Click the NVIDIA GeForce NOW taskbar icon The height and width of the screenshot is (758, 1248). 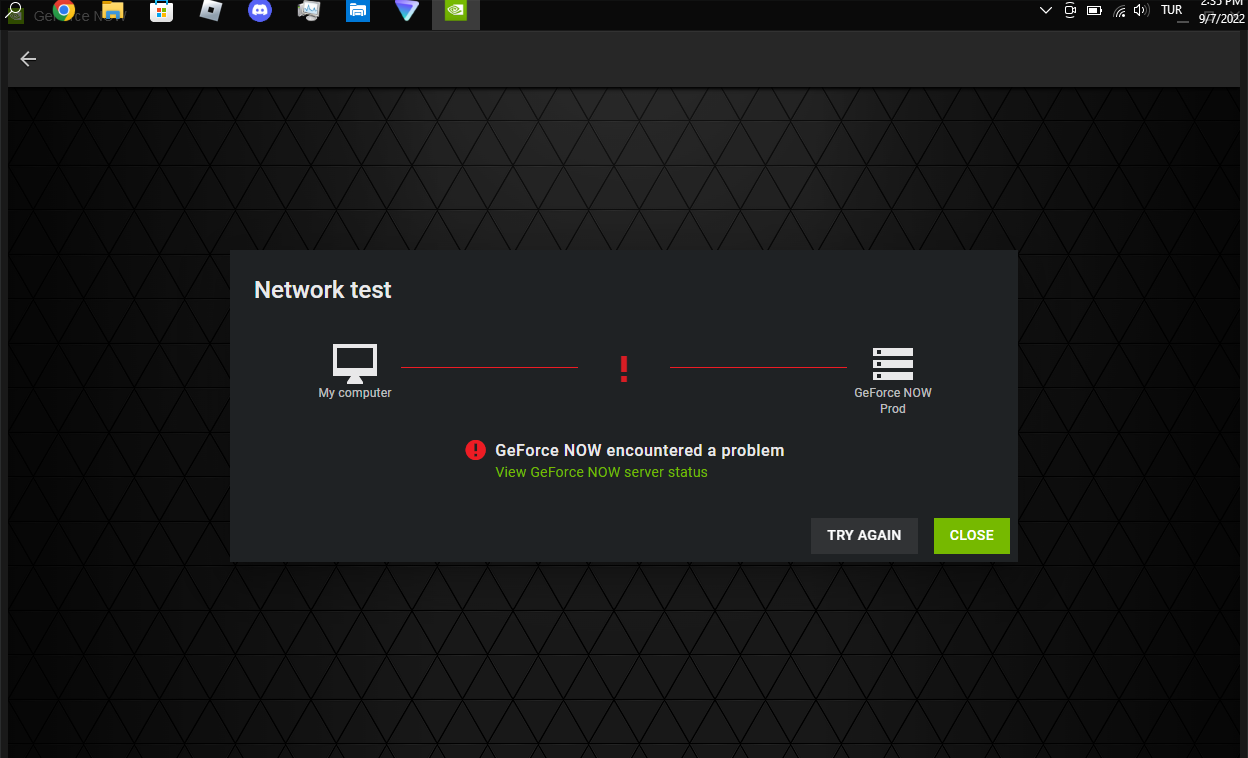pyautogui.click(x=456, y=11)
